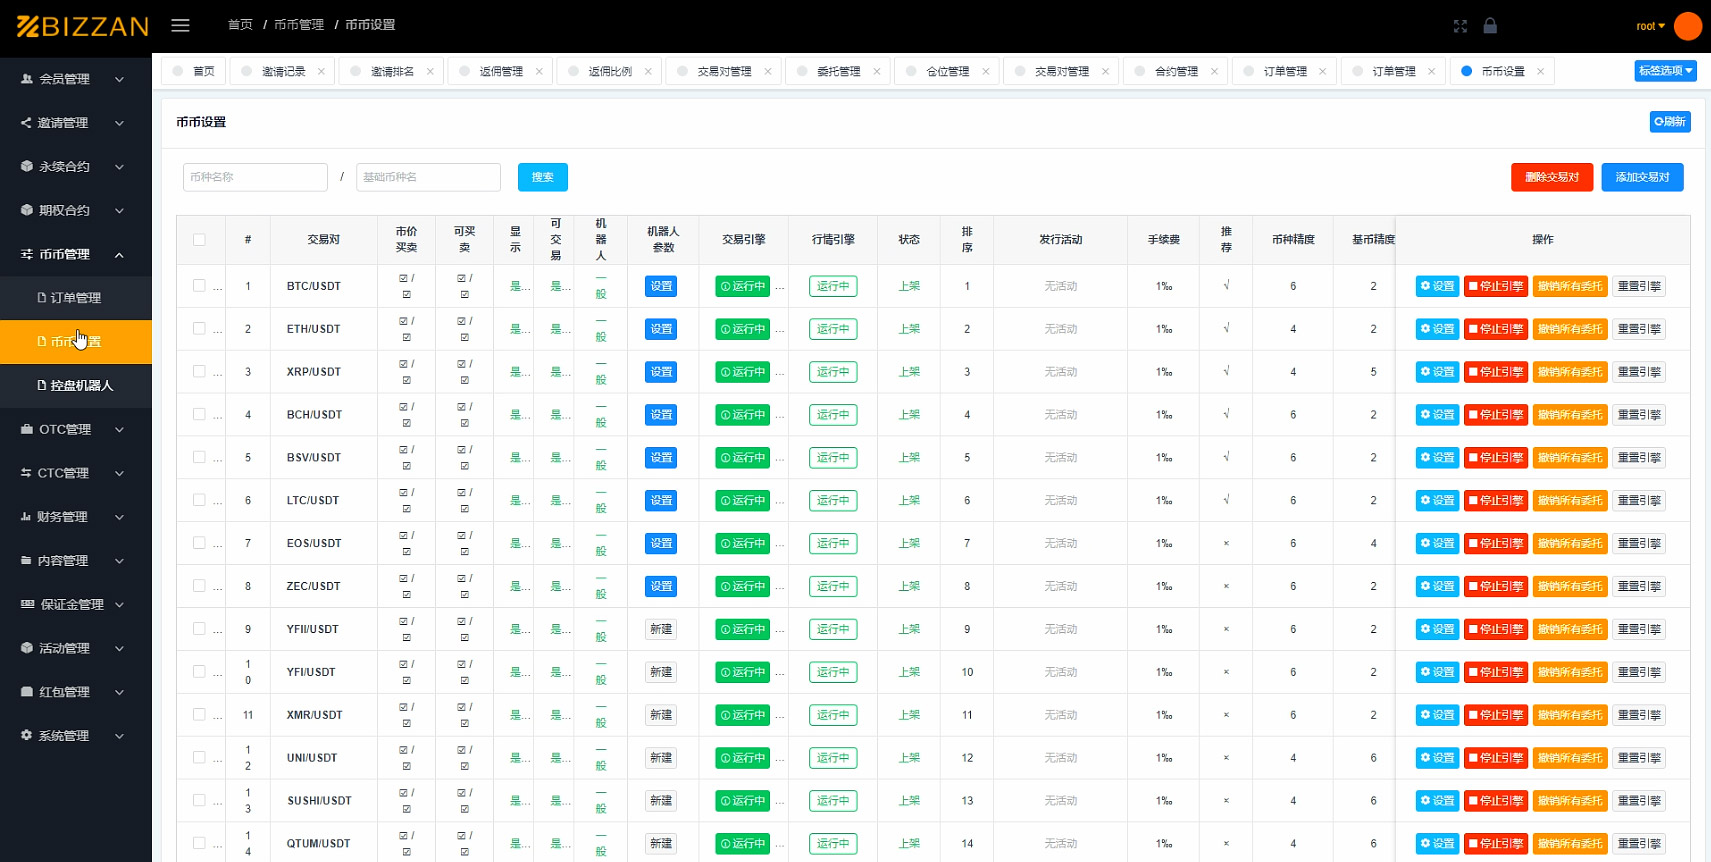Screen dimensions: 1711x862
Task: Open the 标签选项 dropdown
Action: point(1665,71)
